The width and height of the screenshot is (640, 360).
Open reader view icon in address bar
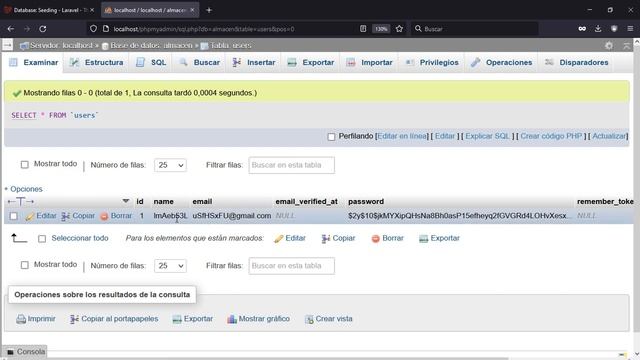coord(363,29)
